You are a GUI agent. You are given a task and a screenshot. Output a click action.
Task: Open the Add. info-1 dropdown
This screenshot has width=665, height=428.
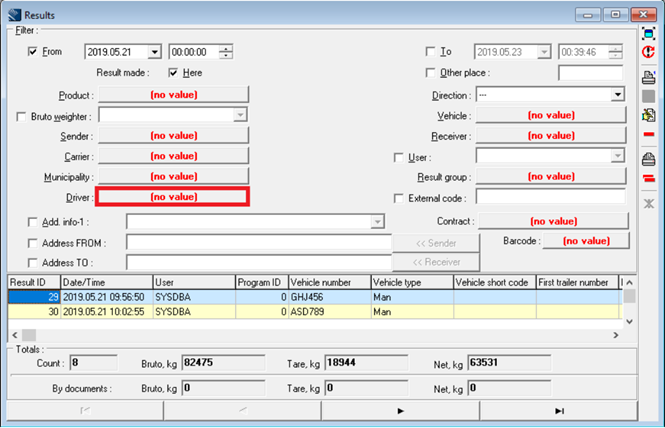377,221
